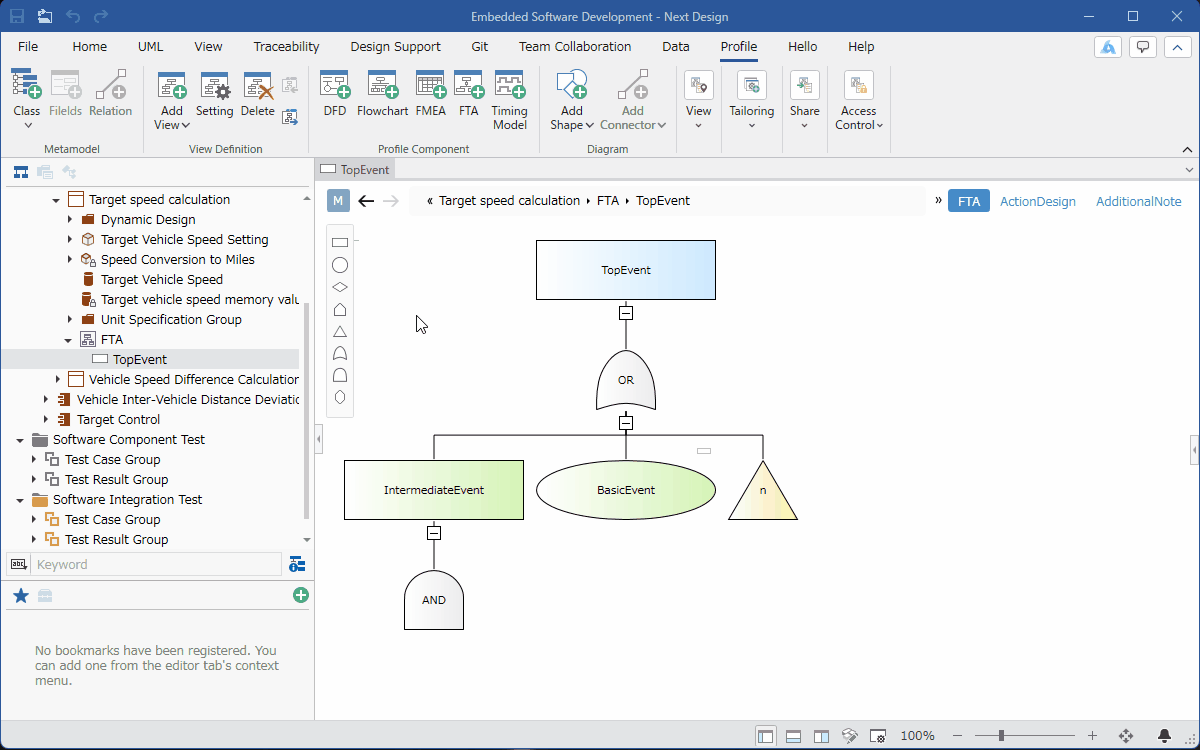Open the File menu
This screenshot has width=1200, height=750.
coord(28,46)
